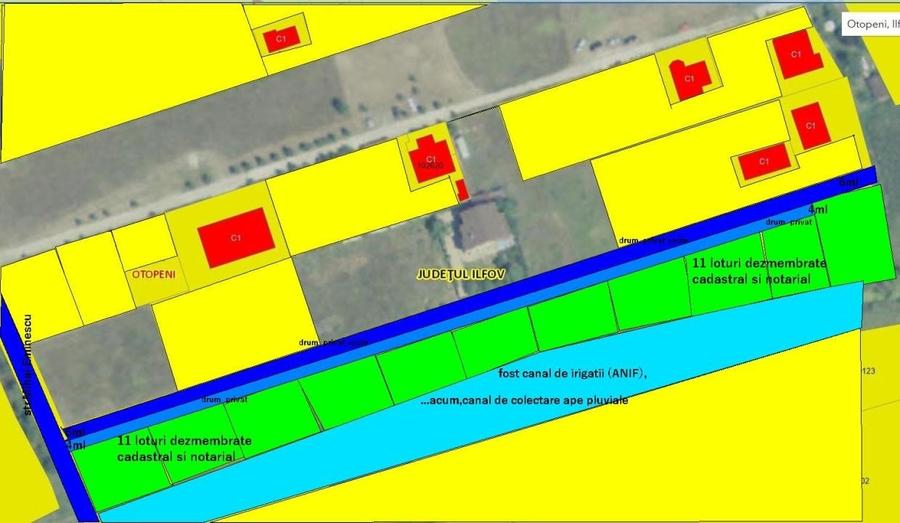Click the tall red C1 building above the wide one

[810, 125]
